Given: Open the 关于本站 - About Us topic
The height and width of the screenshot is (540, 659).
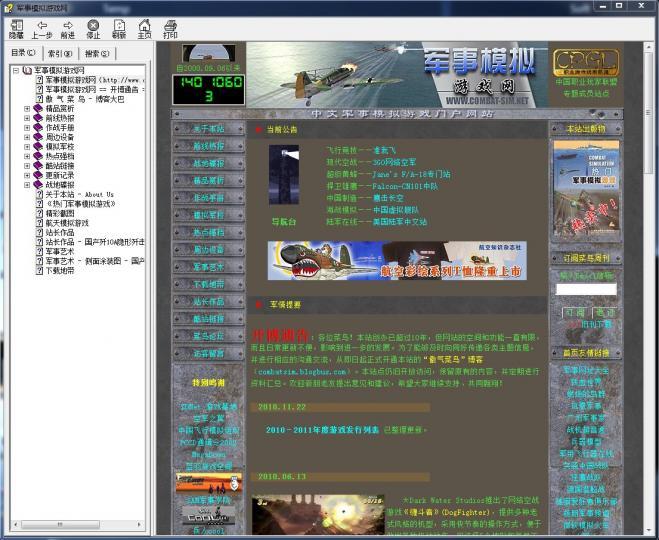Looking at the screenshot, I should (x=80, y=194).
